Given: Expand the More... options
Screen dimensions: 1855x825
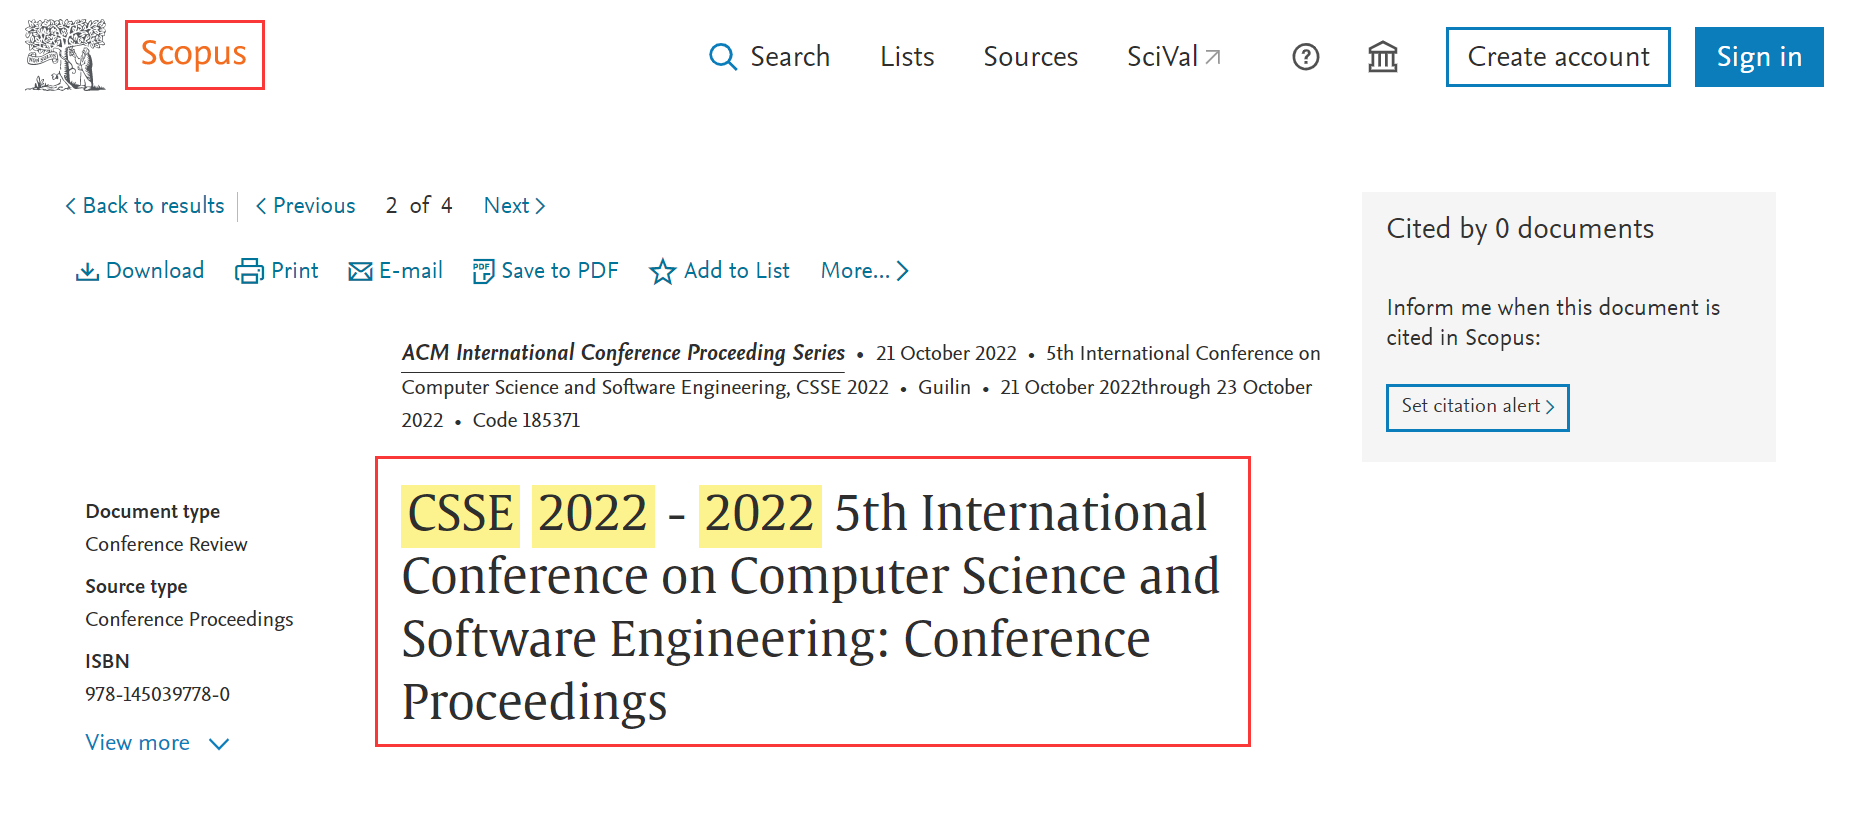Looking at the screenshot, I should point(864,271).
